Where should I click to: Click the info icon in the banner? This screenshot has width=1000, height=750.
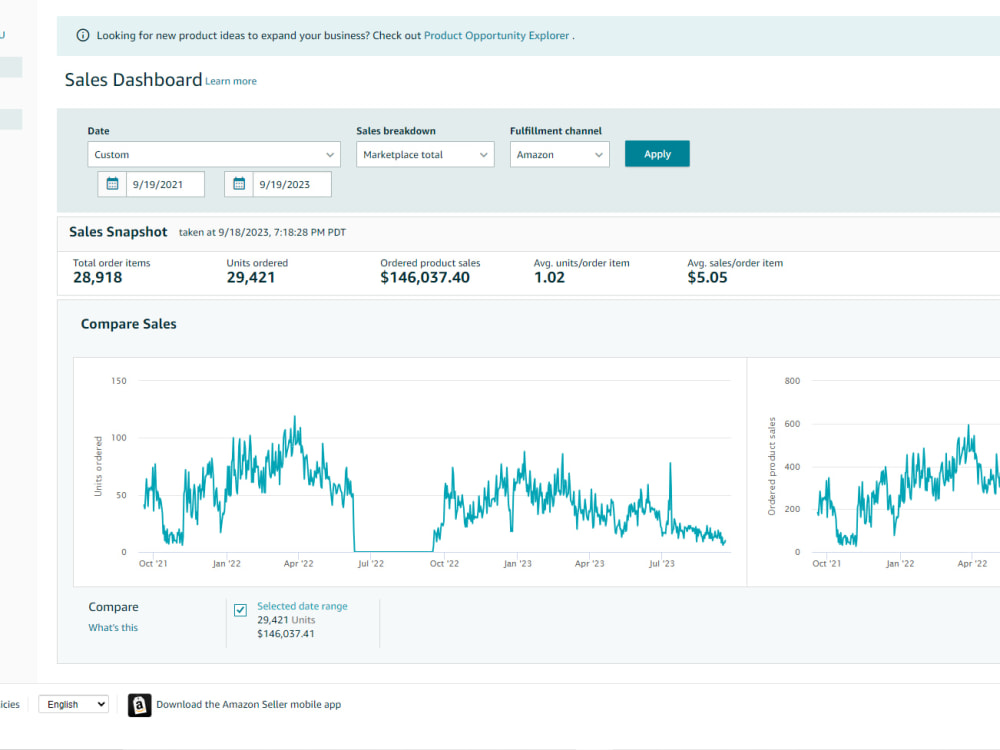(x=83, y=36)
